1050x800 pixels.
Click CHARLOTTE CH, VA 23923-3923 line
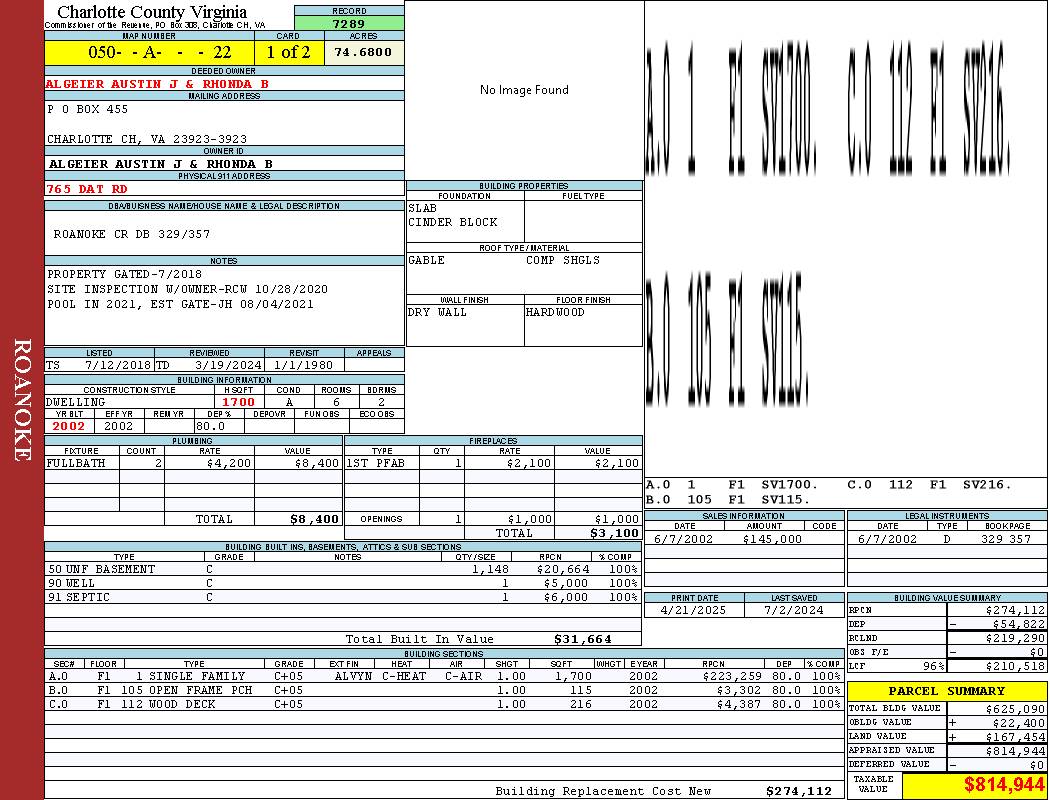click(147, 139)
